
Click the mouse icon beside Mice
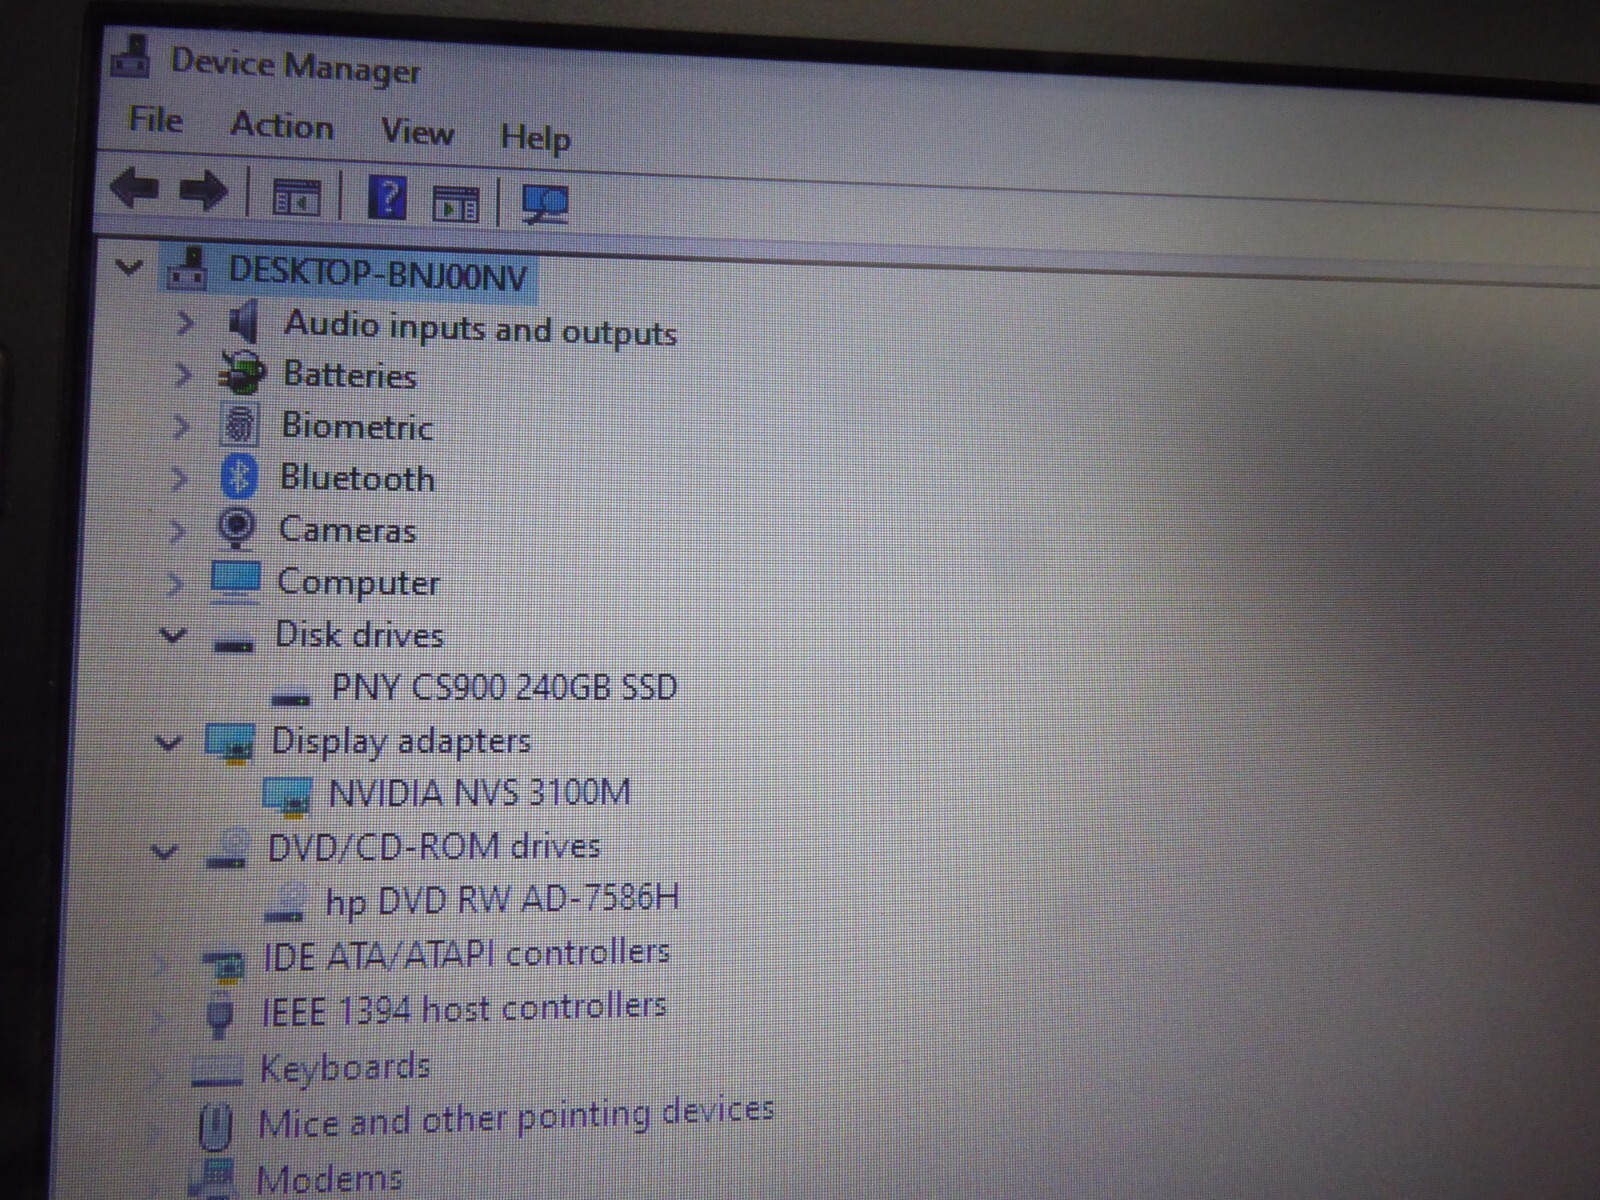[x=215, y=1126]
